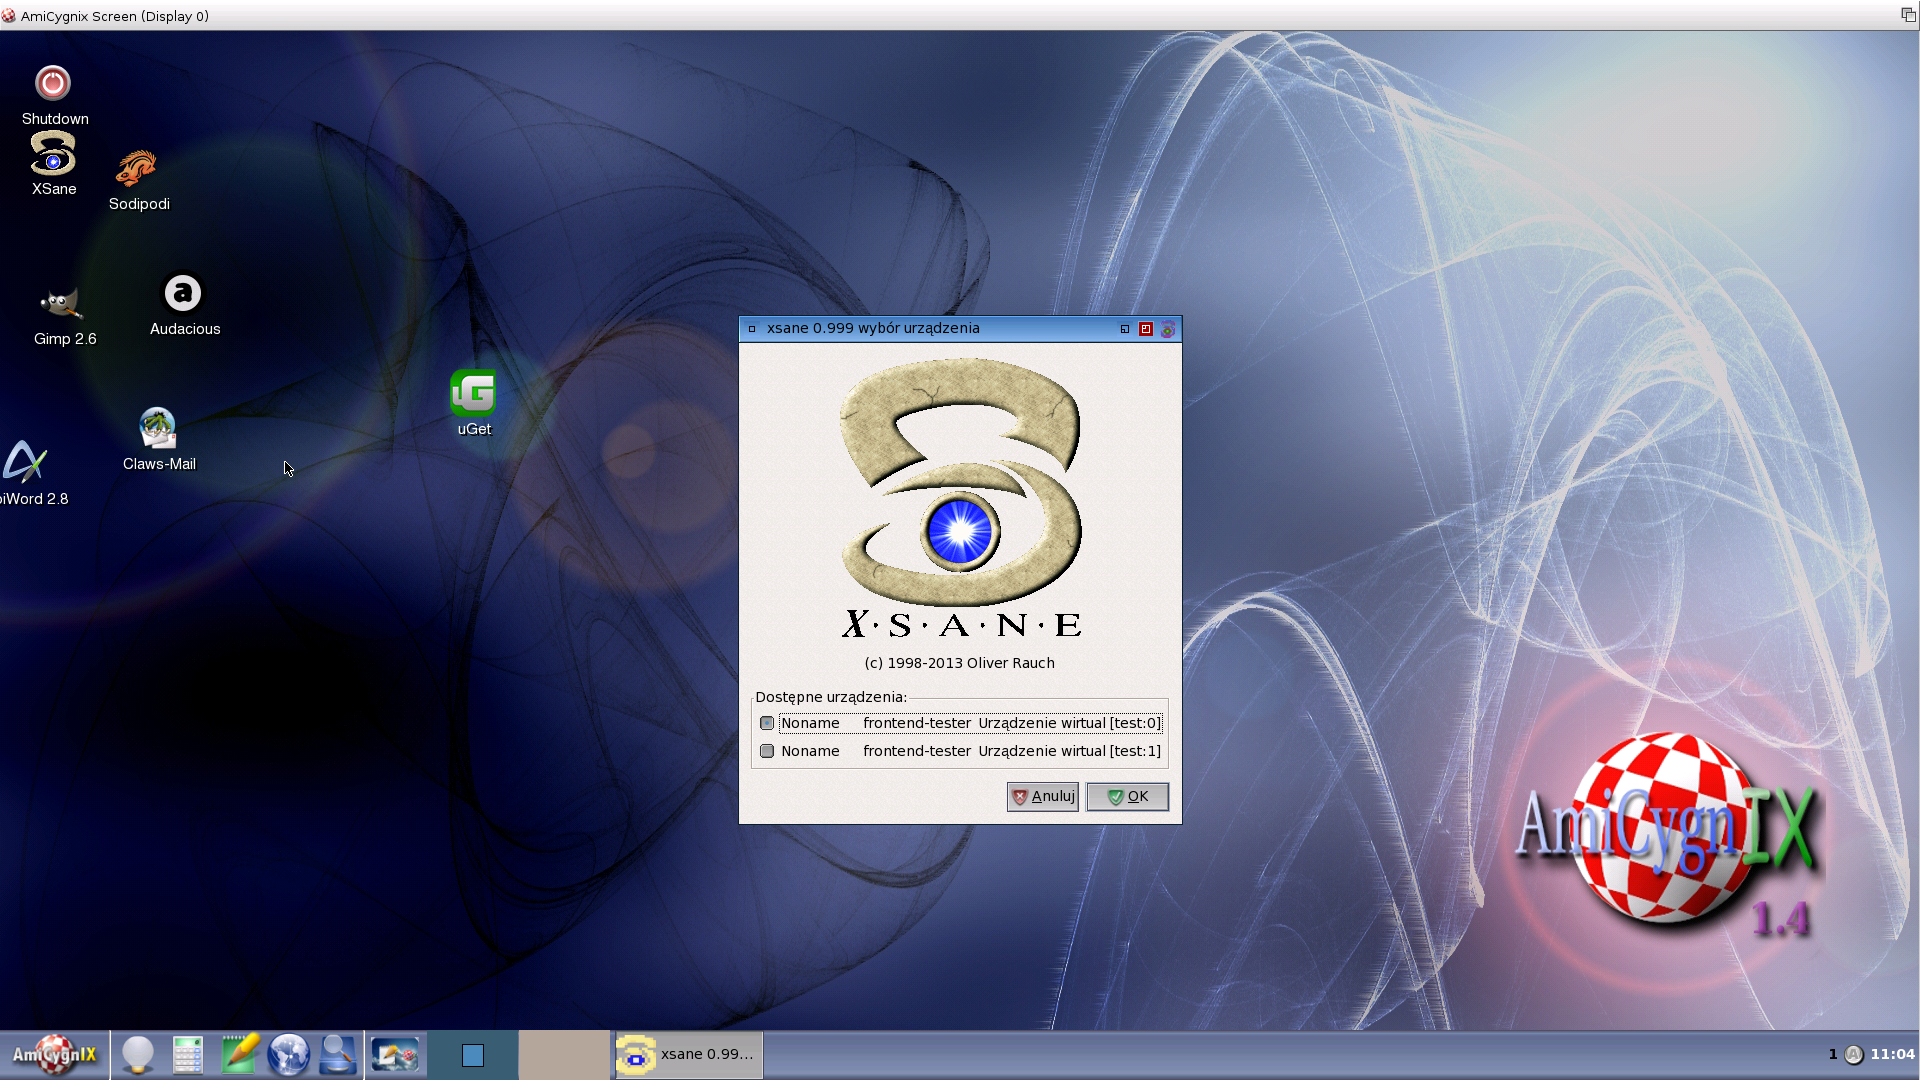The height and width of the screenshot is (1080, 1920).
Task: Click the desktop preferences picture icon in the taskbar
Action: 395,1055
